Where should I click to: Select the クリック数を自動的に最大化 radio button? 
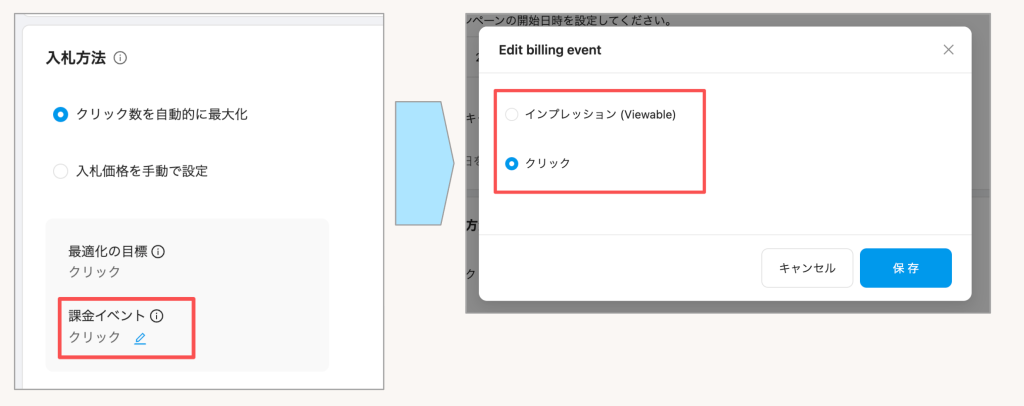[x=60, y=114]
